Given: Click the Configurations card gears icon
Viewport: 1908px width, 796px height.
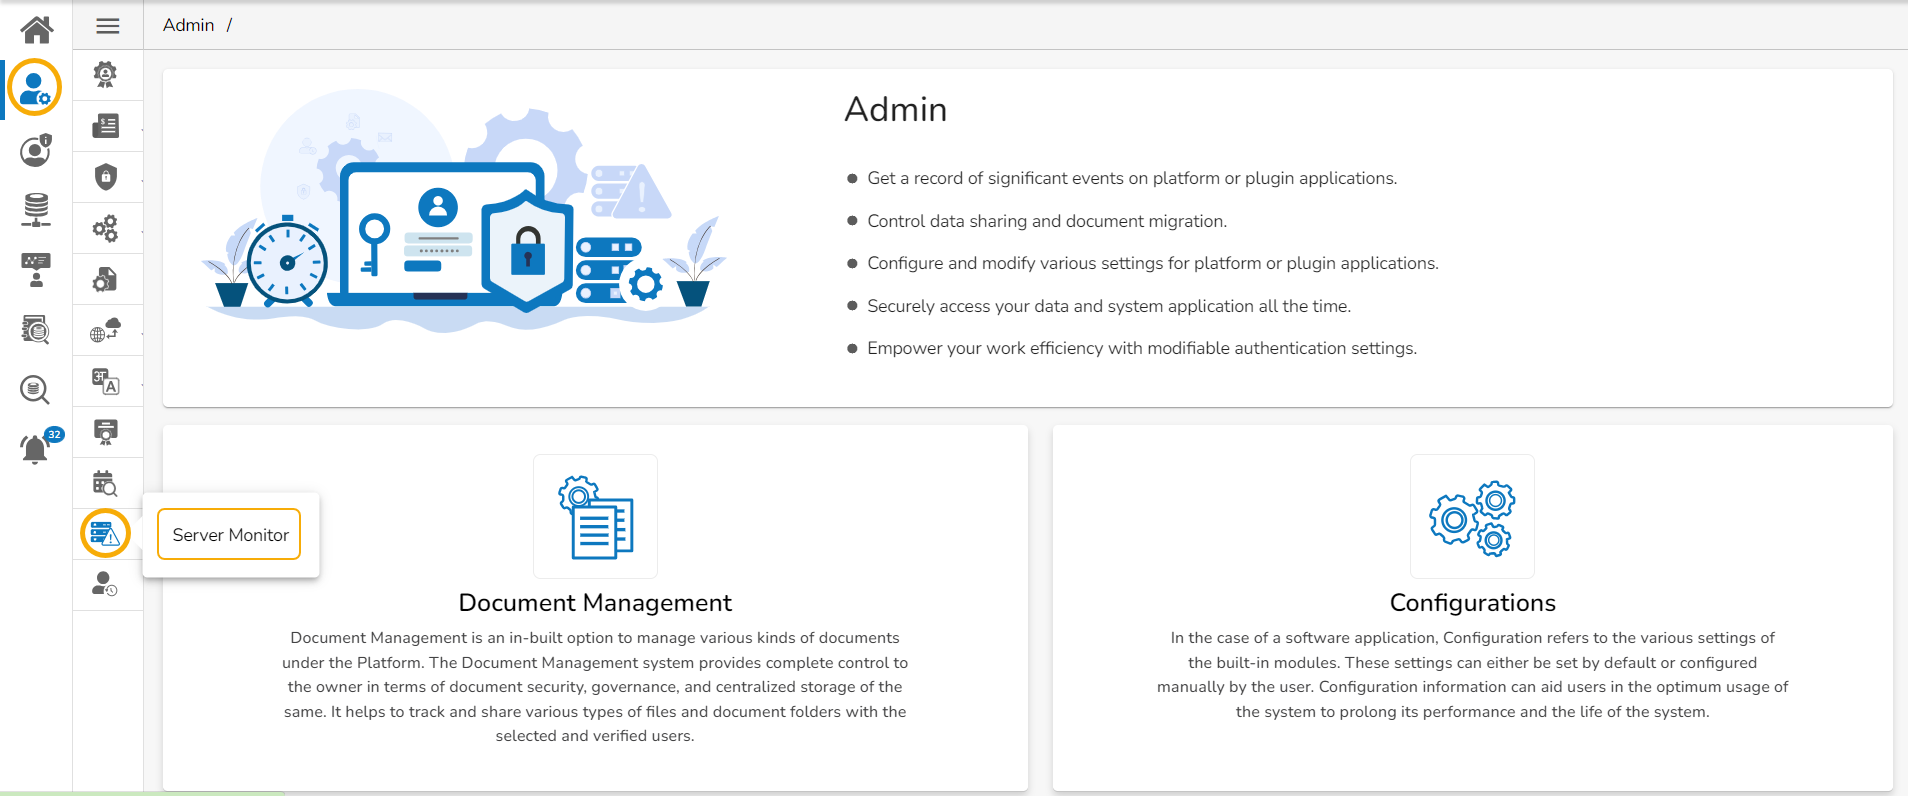Looking at the screenshot, I should (x=1472, y=516).
